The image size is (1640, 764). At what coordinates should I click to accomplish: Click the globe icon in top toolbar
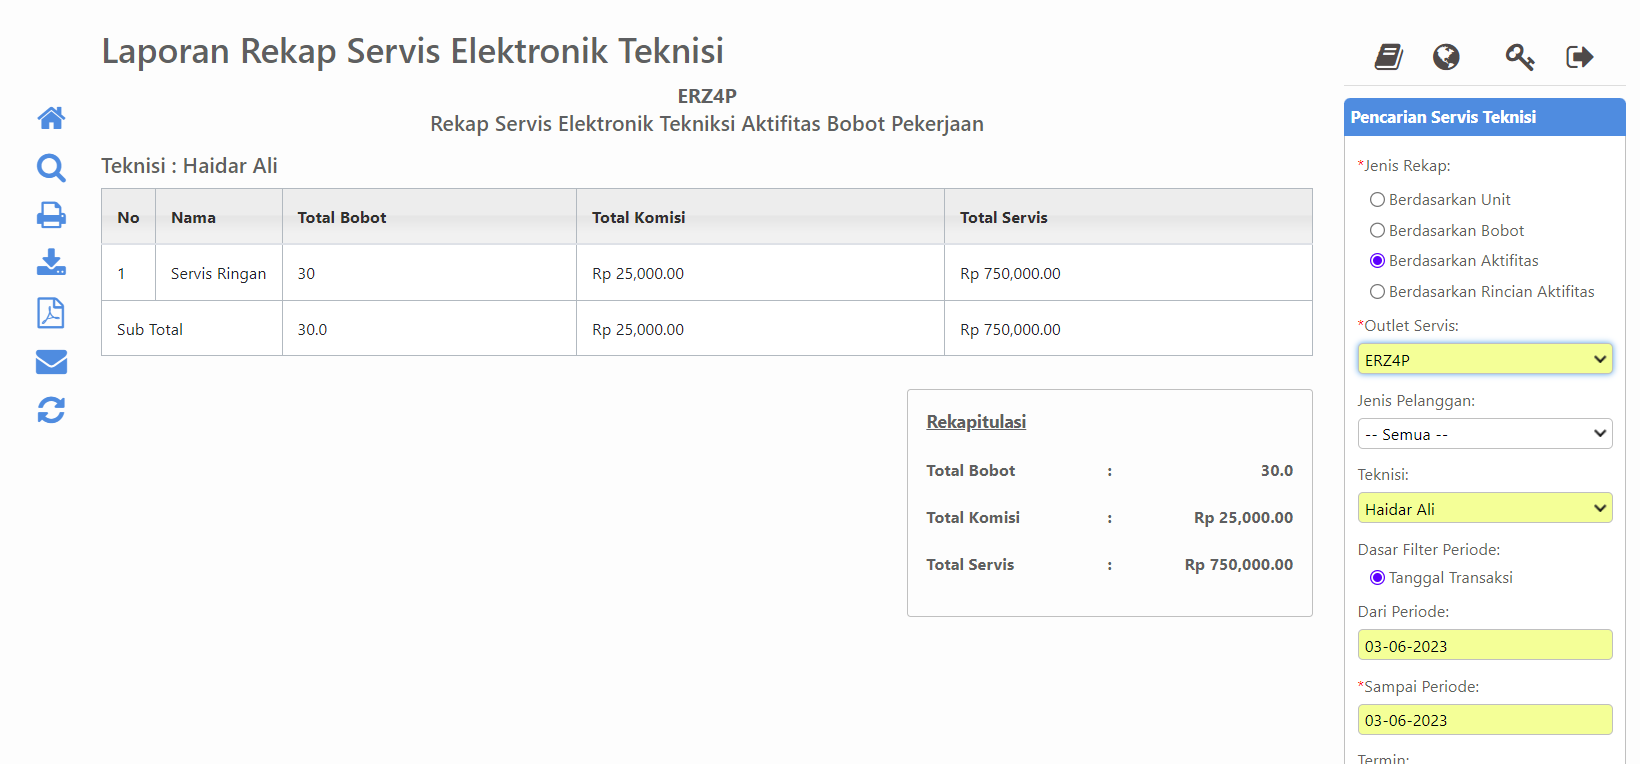coord(1446,57)
